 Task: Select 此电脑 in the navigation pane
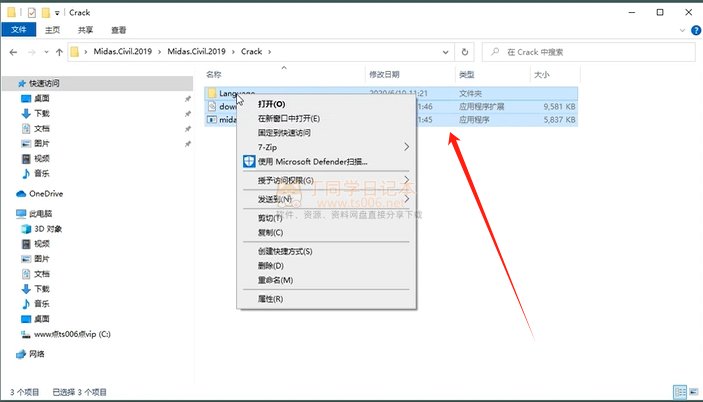point(40,214)
